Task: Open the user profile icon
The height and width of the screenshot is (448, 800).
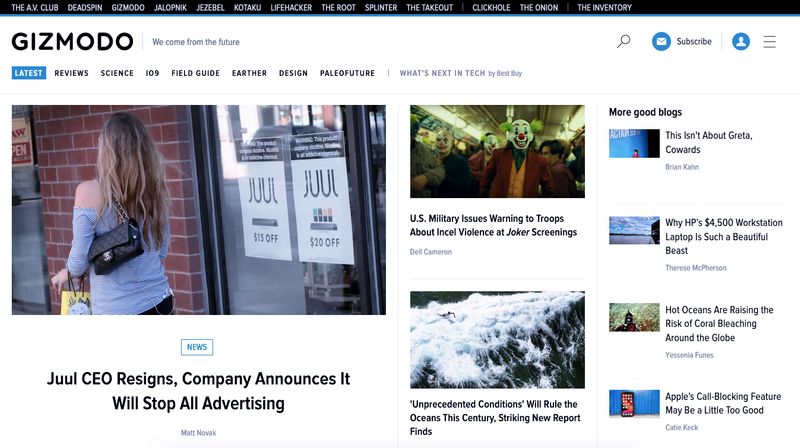Action: point(741,41)
